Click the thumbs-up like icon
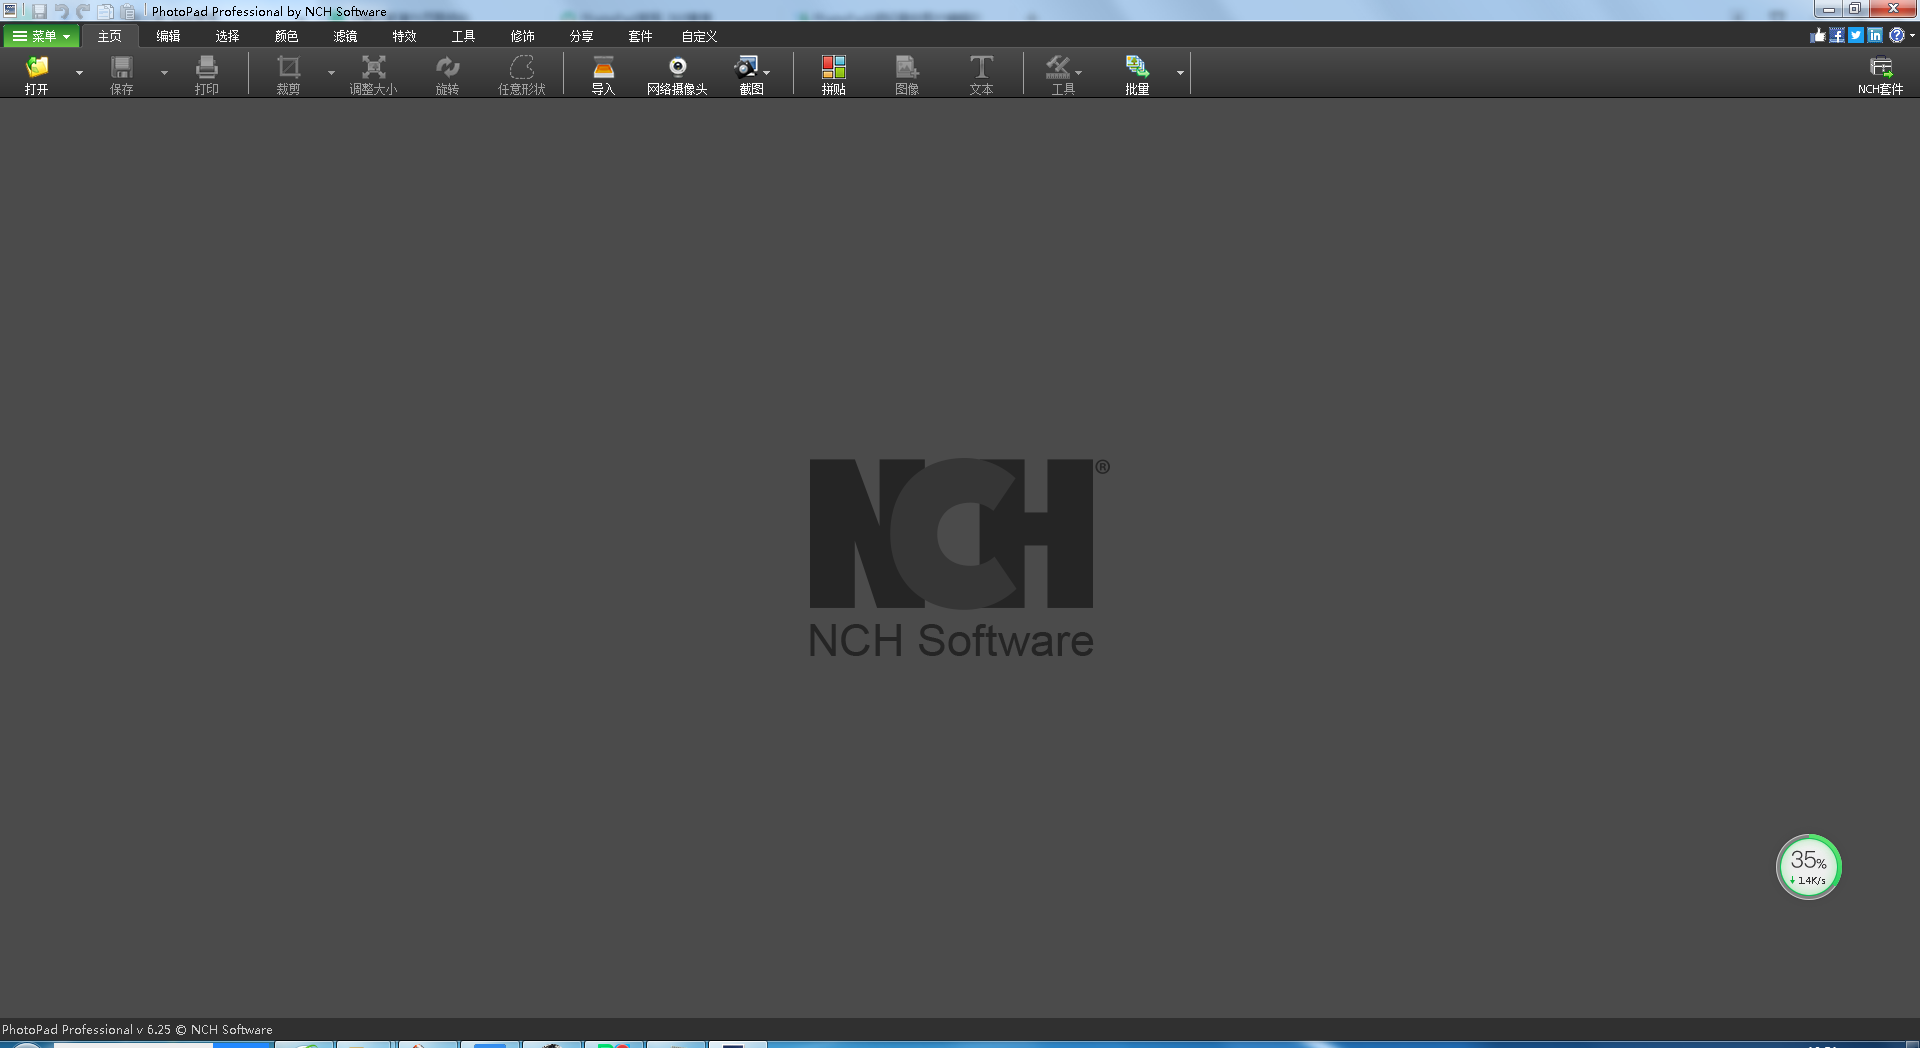 pos(1818,35)
